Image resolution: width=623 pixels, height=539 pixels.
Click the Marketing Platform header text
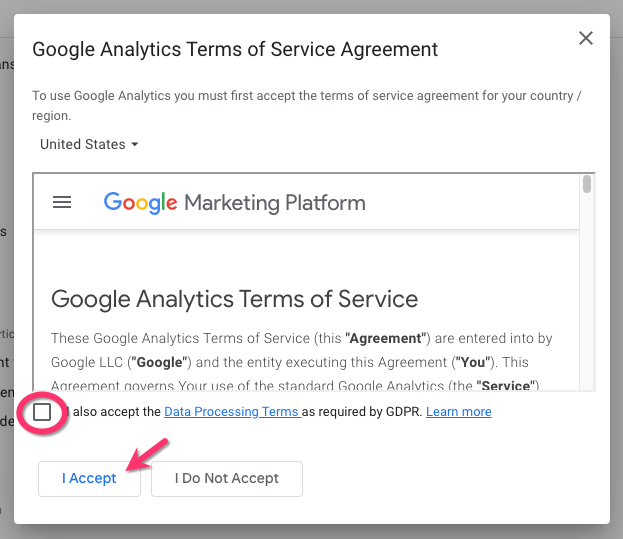pos(274,203)
